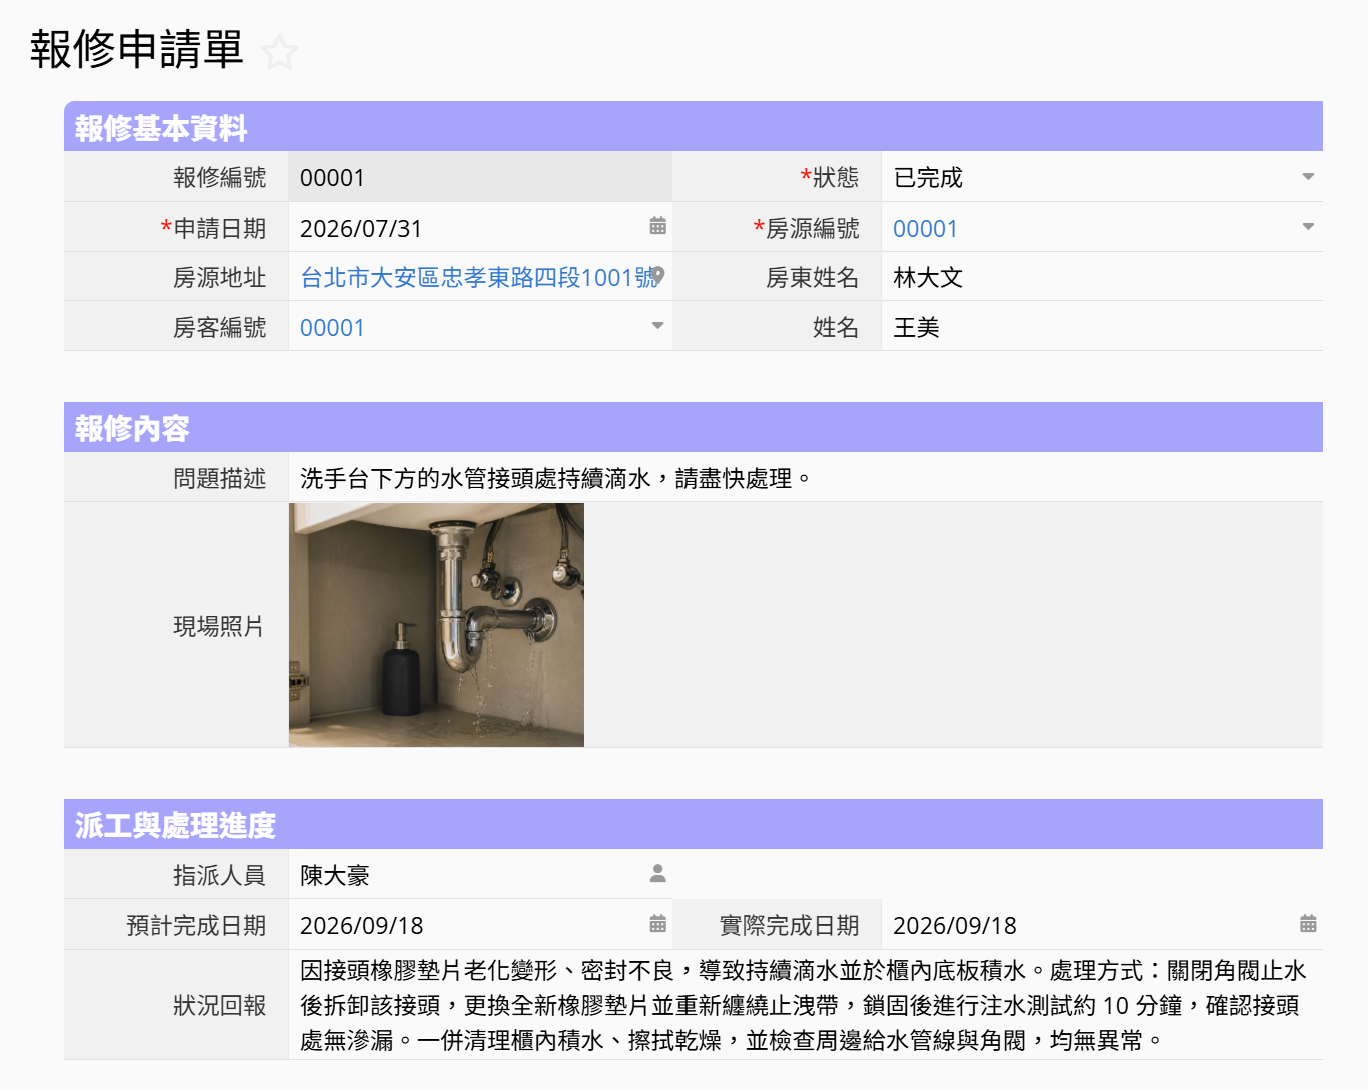Star the 報修申請單 form as favorite

click(x=280, y=52)
